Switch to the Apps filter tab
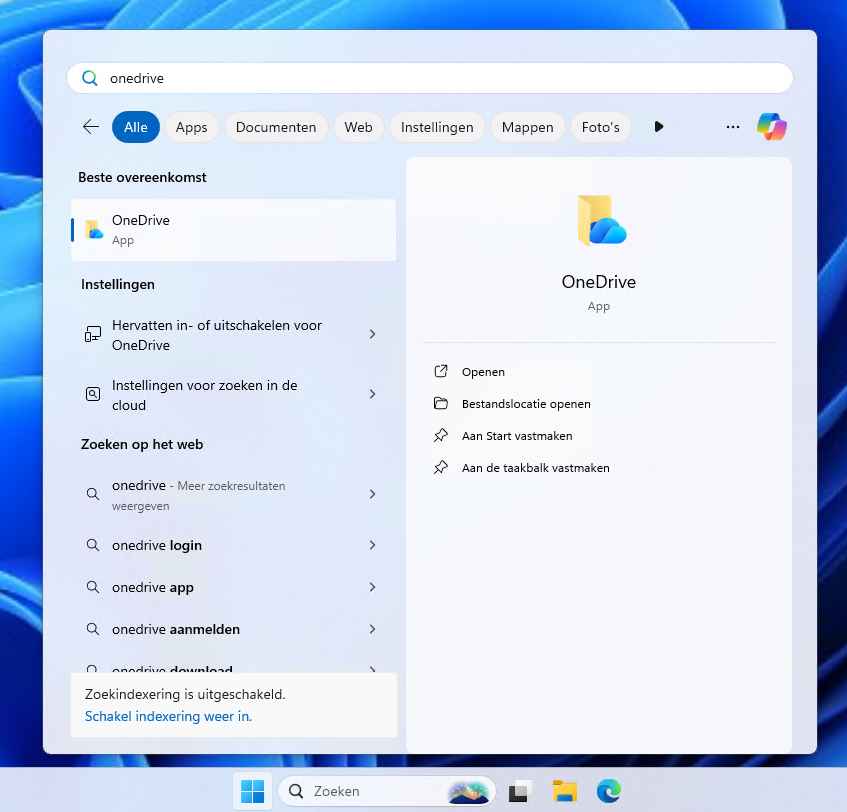This screenshot has height=812, width=847. coord(192,127)
